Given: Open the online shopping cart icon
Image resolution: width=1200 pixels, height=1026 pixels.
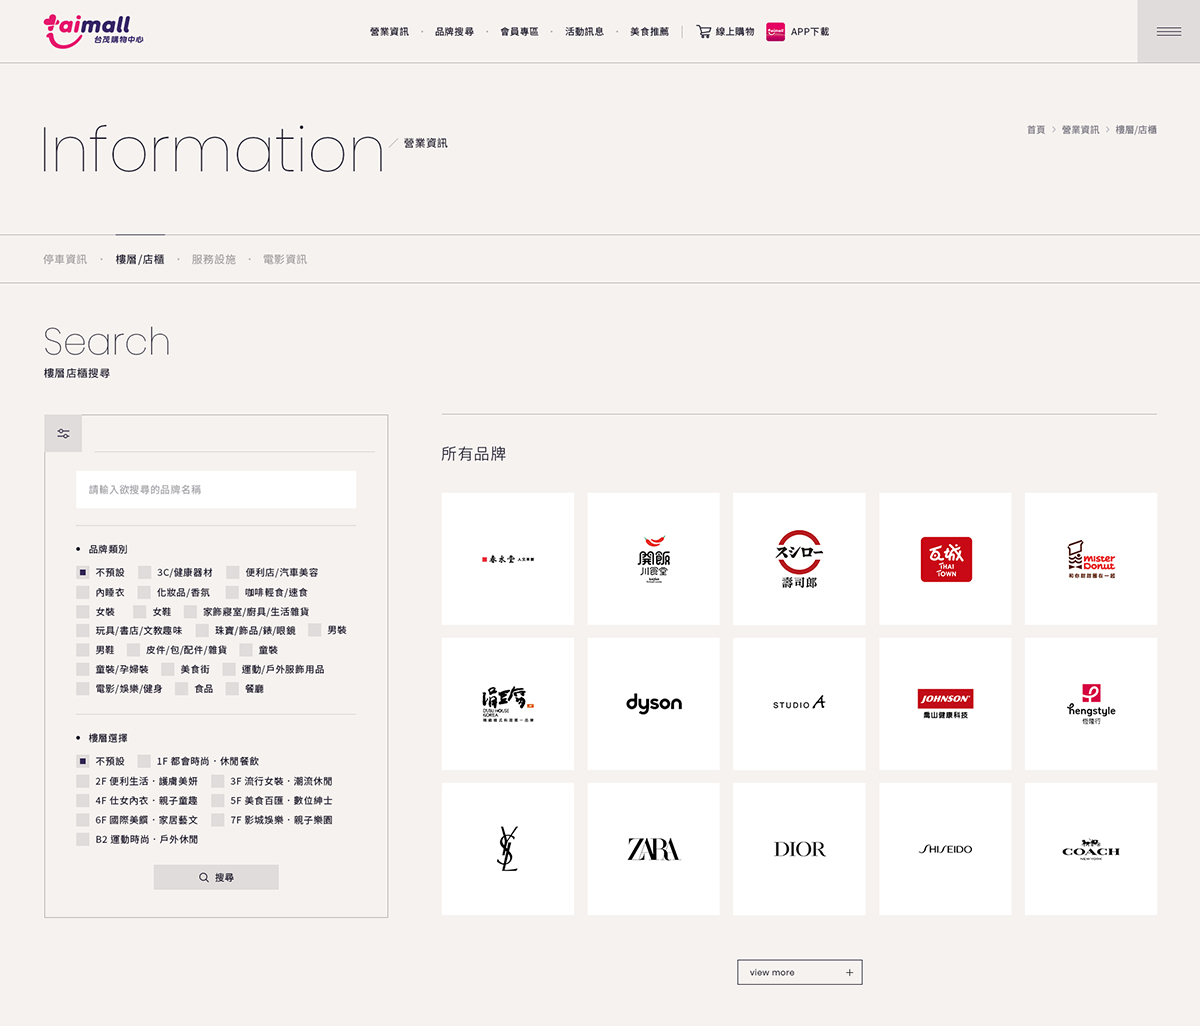Looking at the screenshot, I should [x=704, y=31].
